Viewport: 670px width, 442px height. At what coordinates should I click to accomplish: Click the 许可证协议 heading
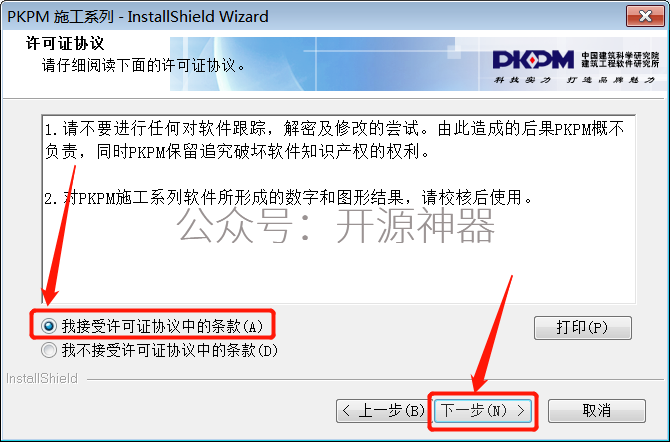pos(65,43)
